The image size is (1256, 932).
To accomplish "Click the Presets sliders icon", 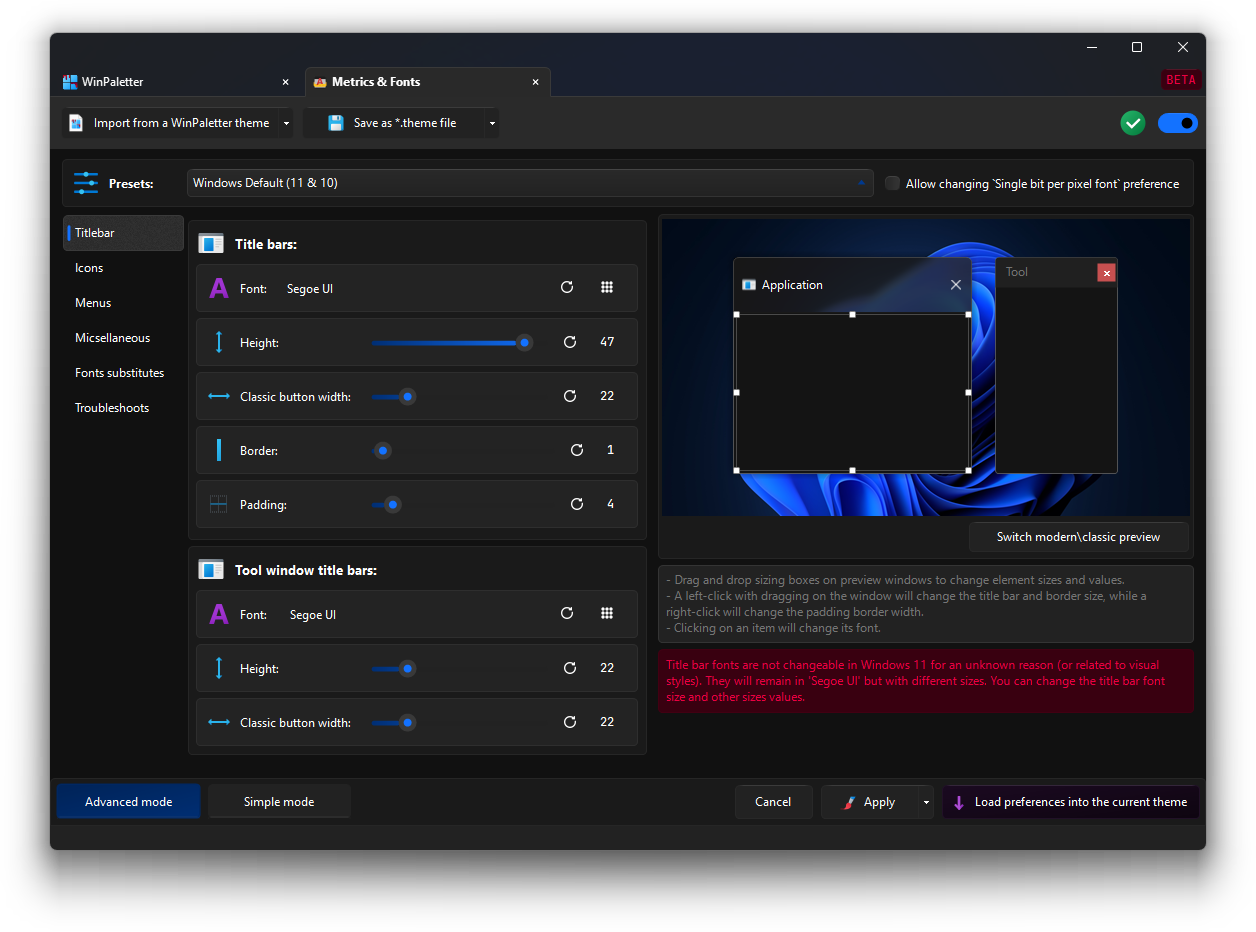I will (86, 183).
